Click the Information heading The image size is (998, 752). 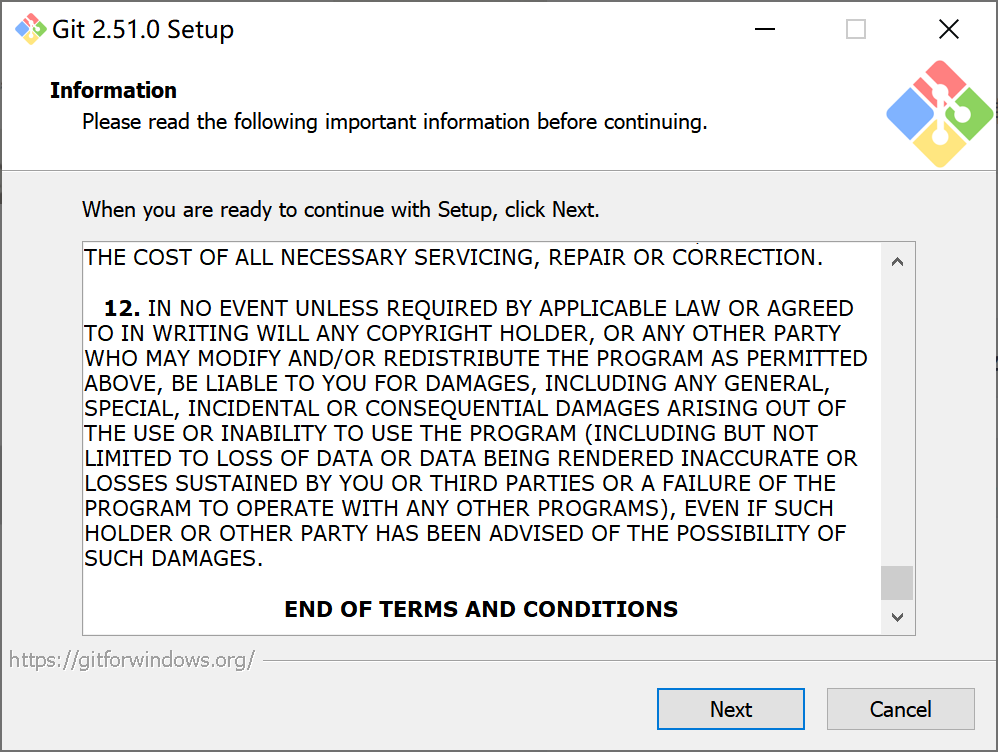[113, 90]
